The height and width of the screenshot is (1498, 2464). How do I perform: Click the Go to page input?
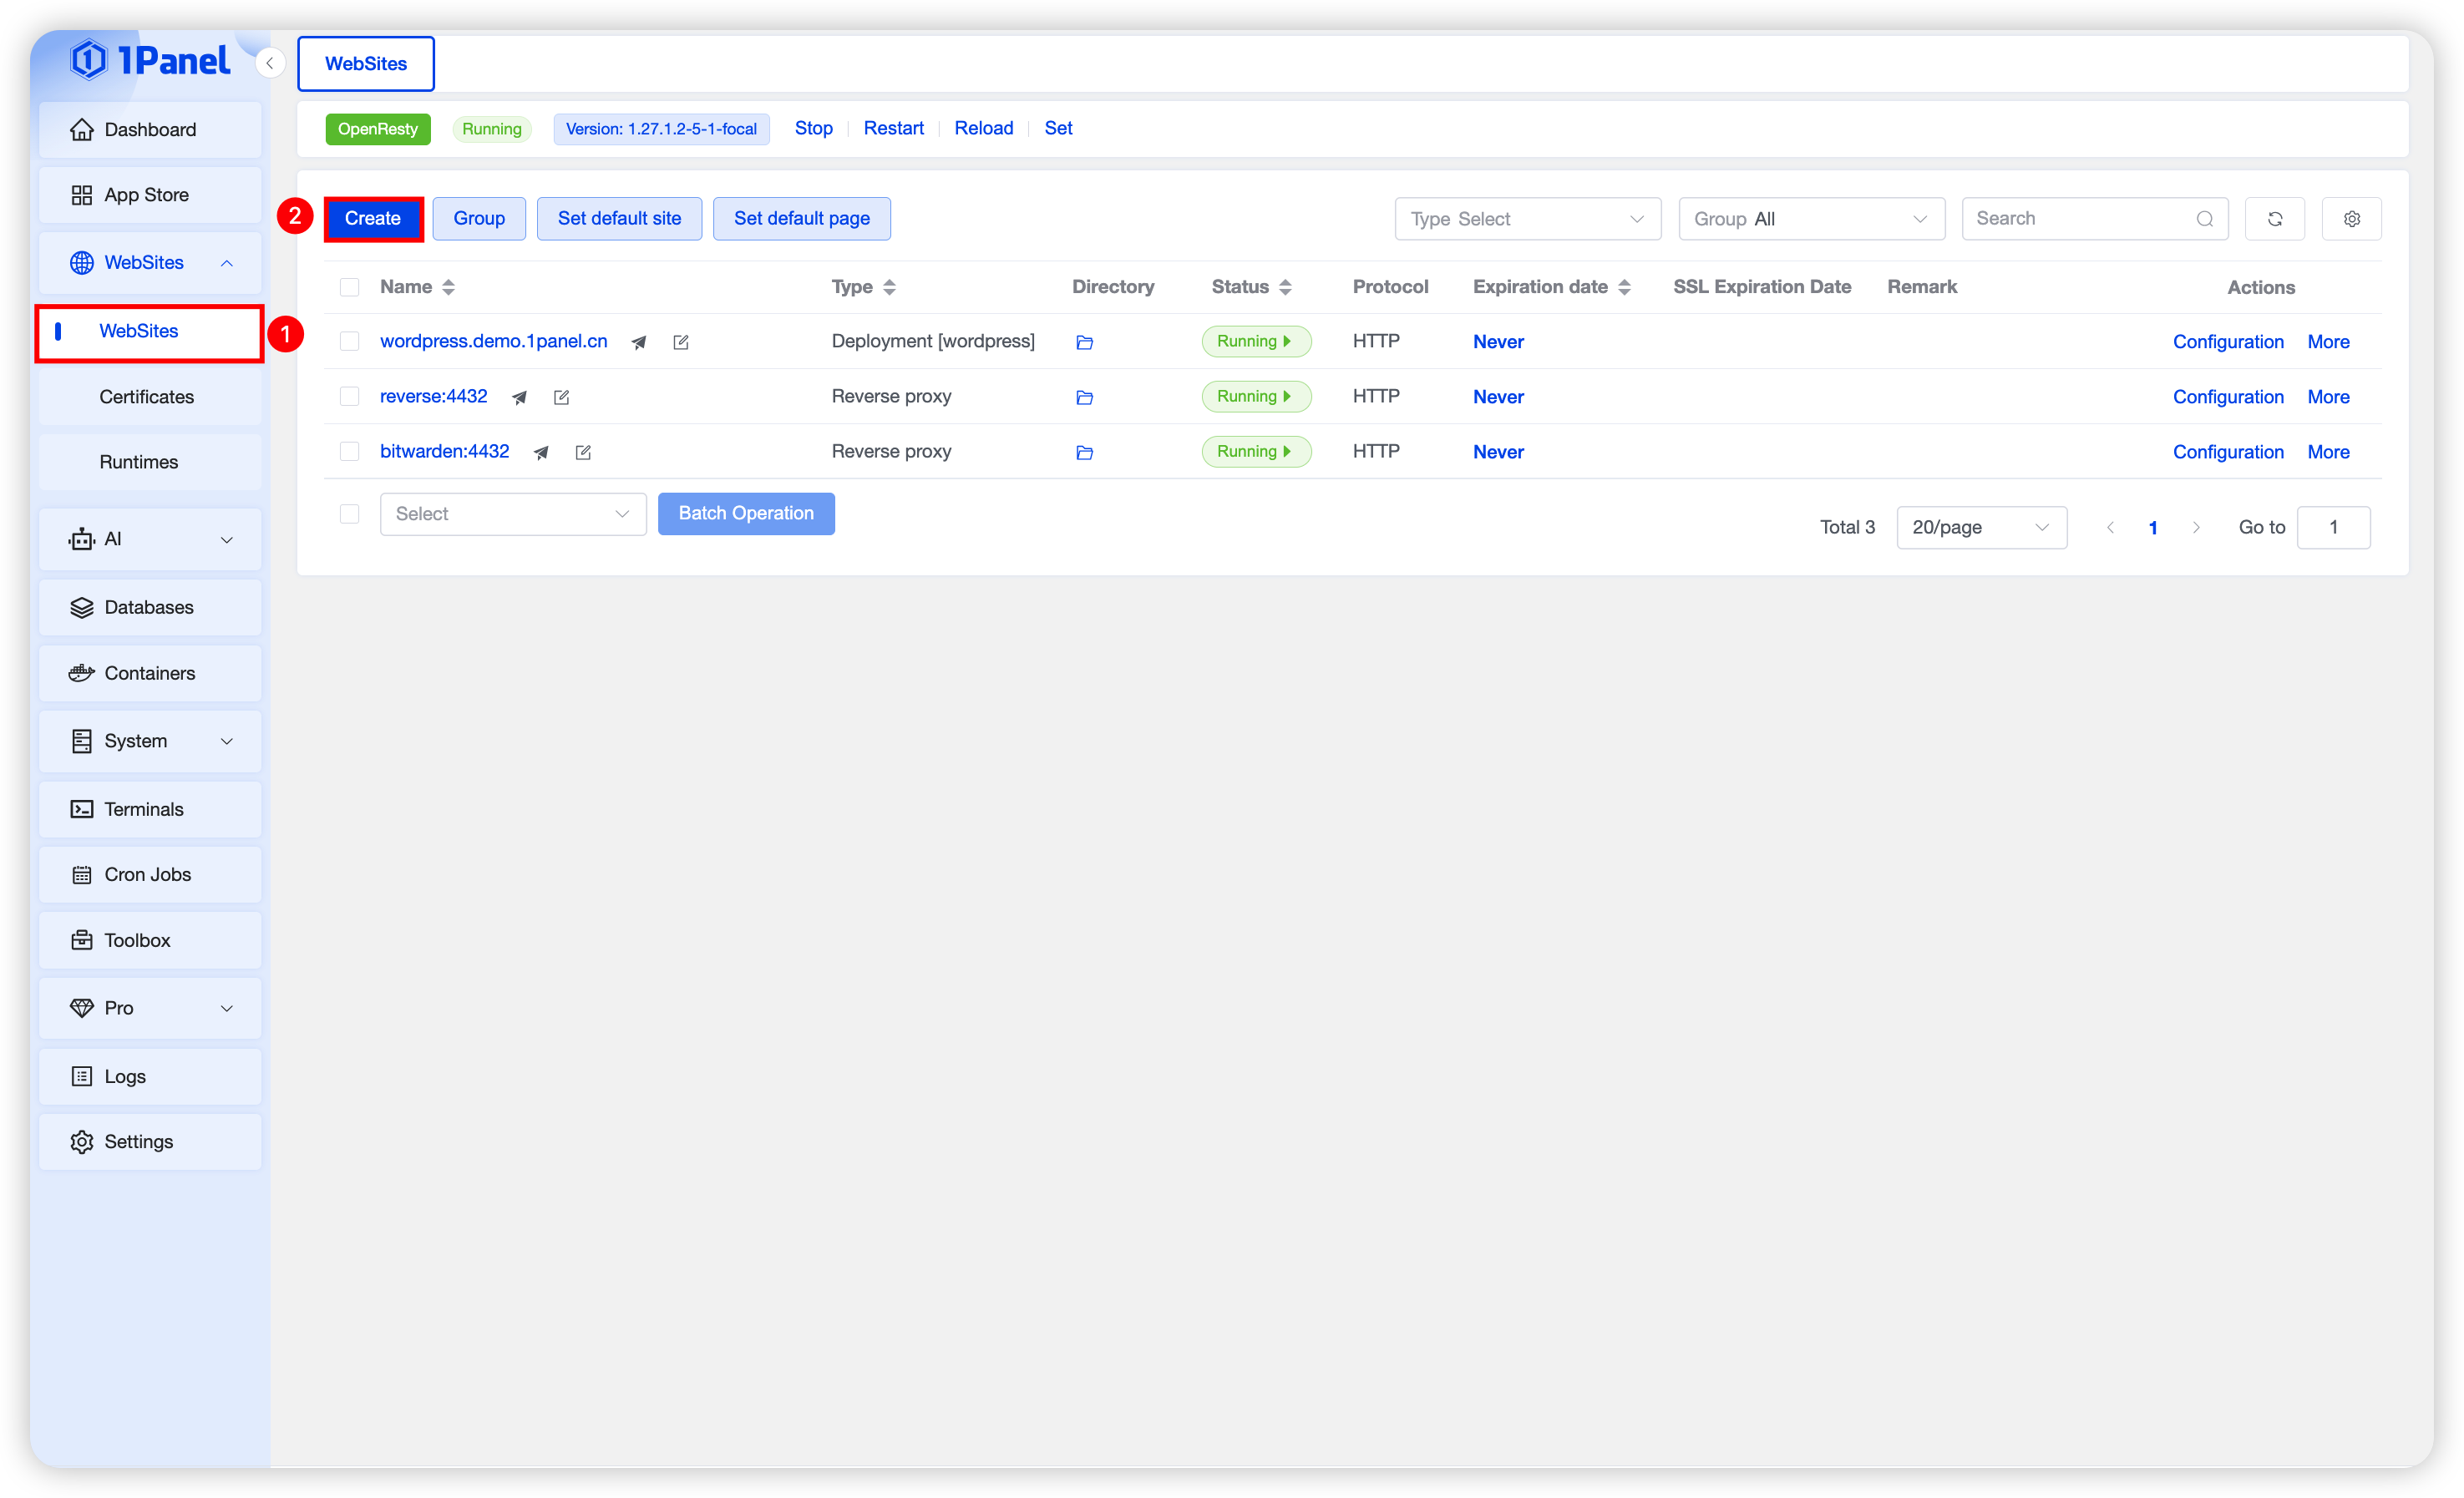[2333, 527]
